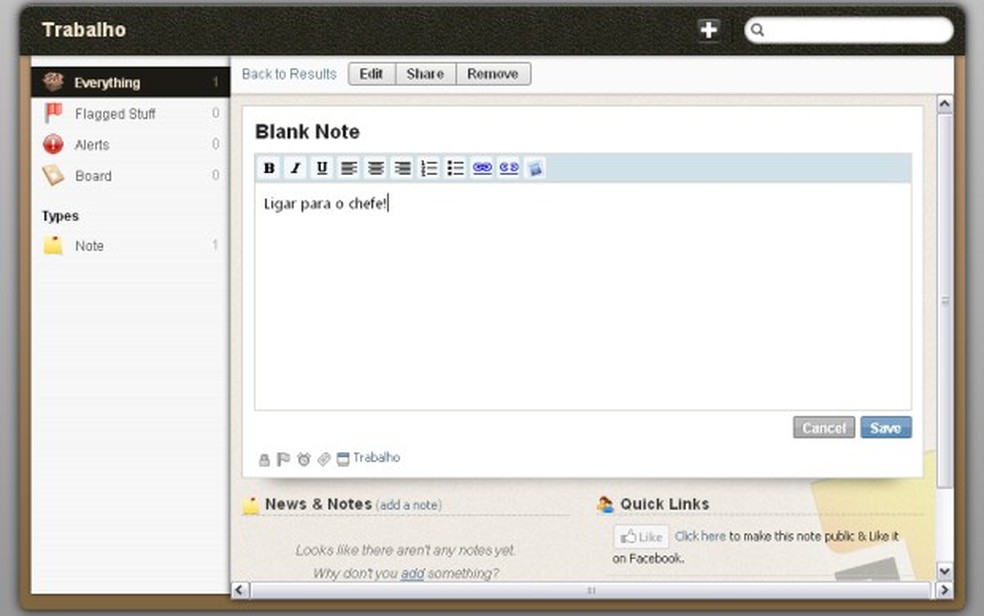This screenshot has height=616, width=984.
Task: Click the Blank Note title
Action: tap(308, 132)
